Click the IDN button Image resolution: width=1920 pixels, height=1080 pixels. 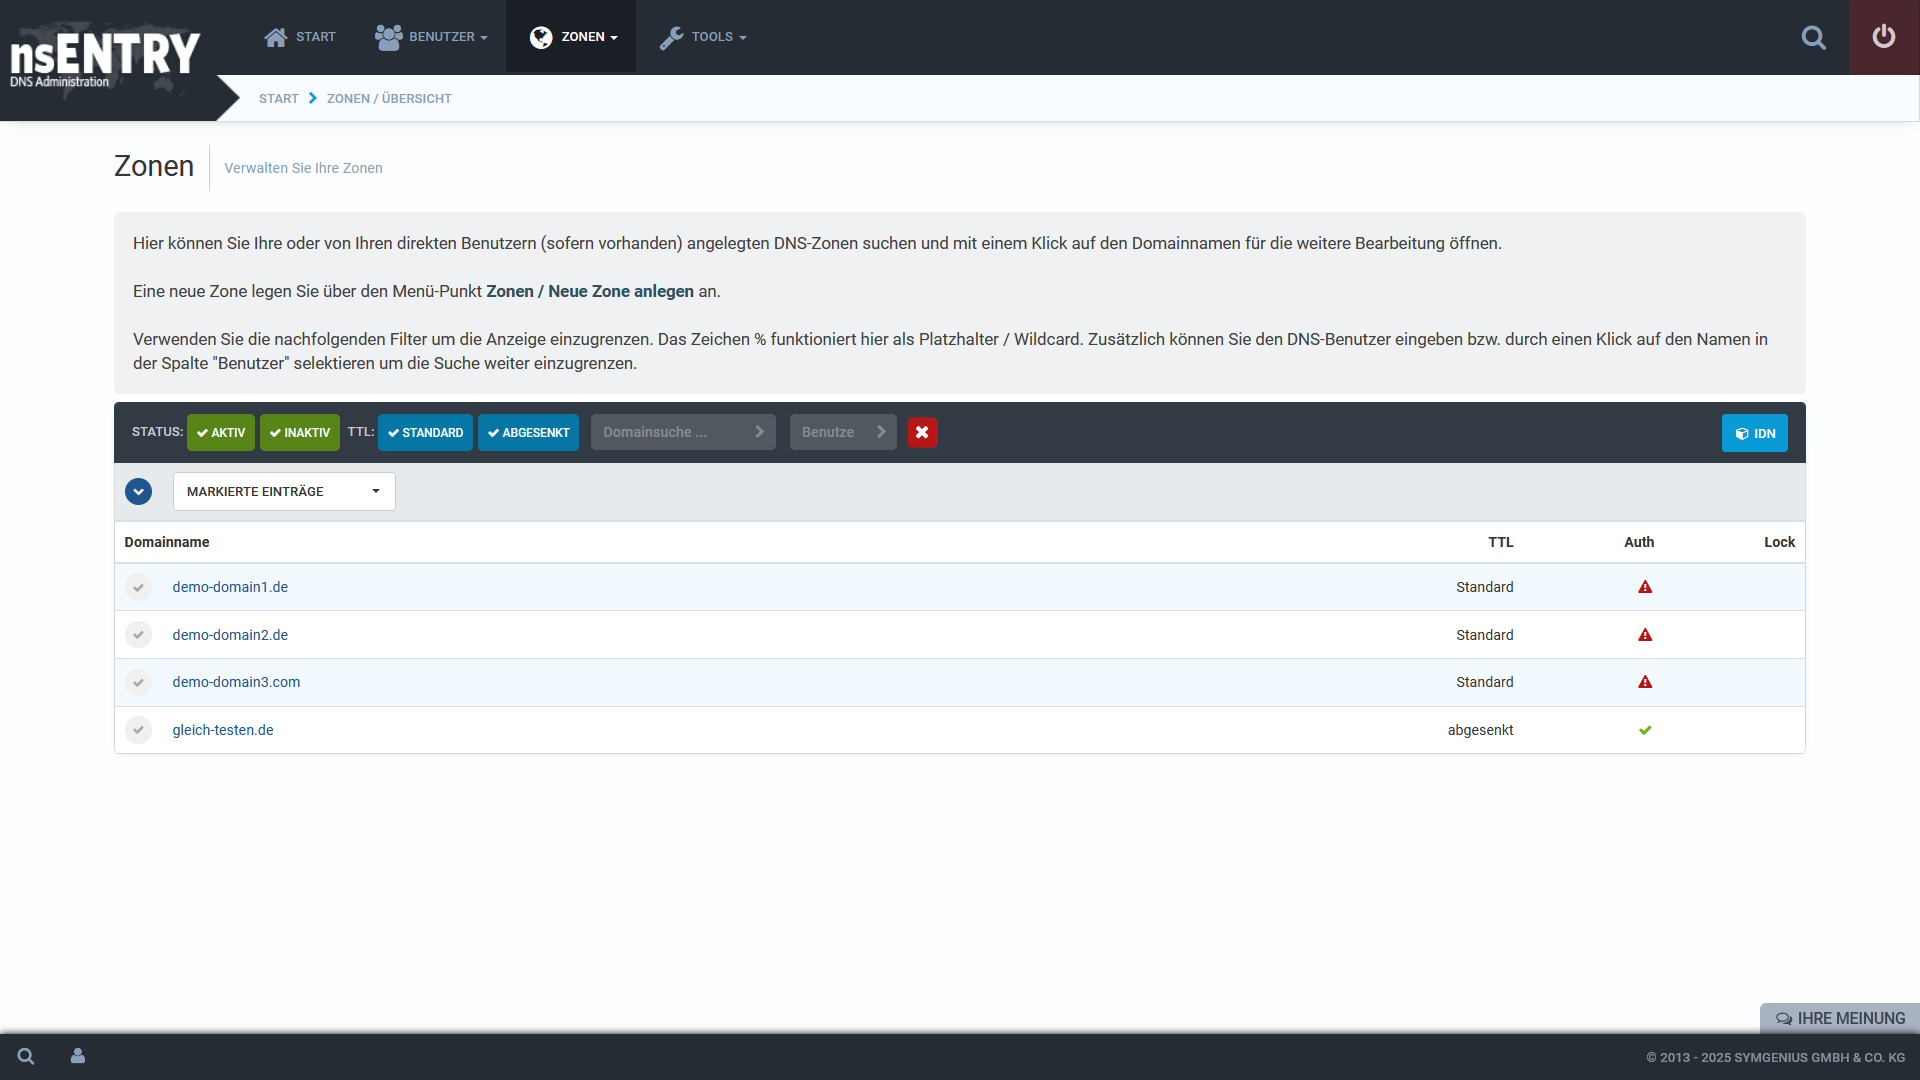pyautogui.click(x=1754, y=433)
